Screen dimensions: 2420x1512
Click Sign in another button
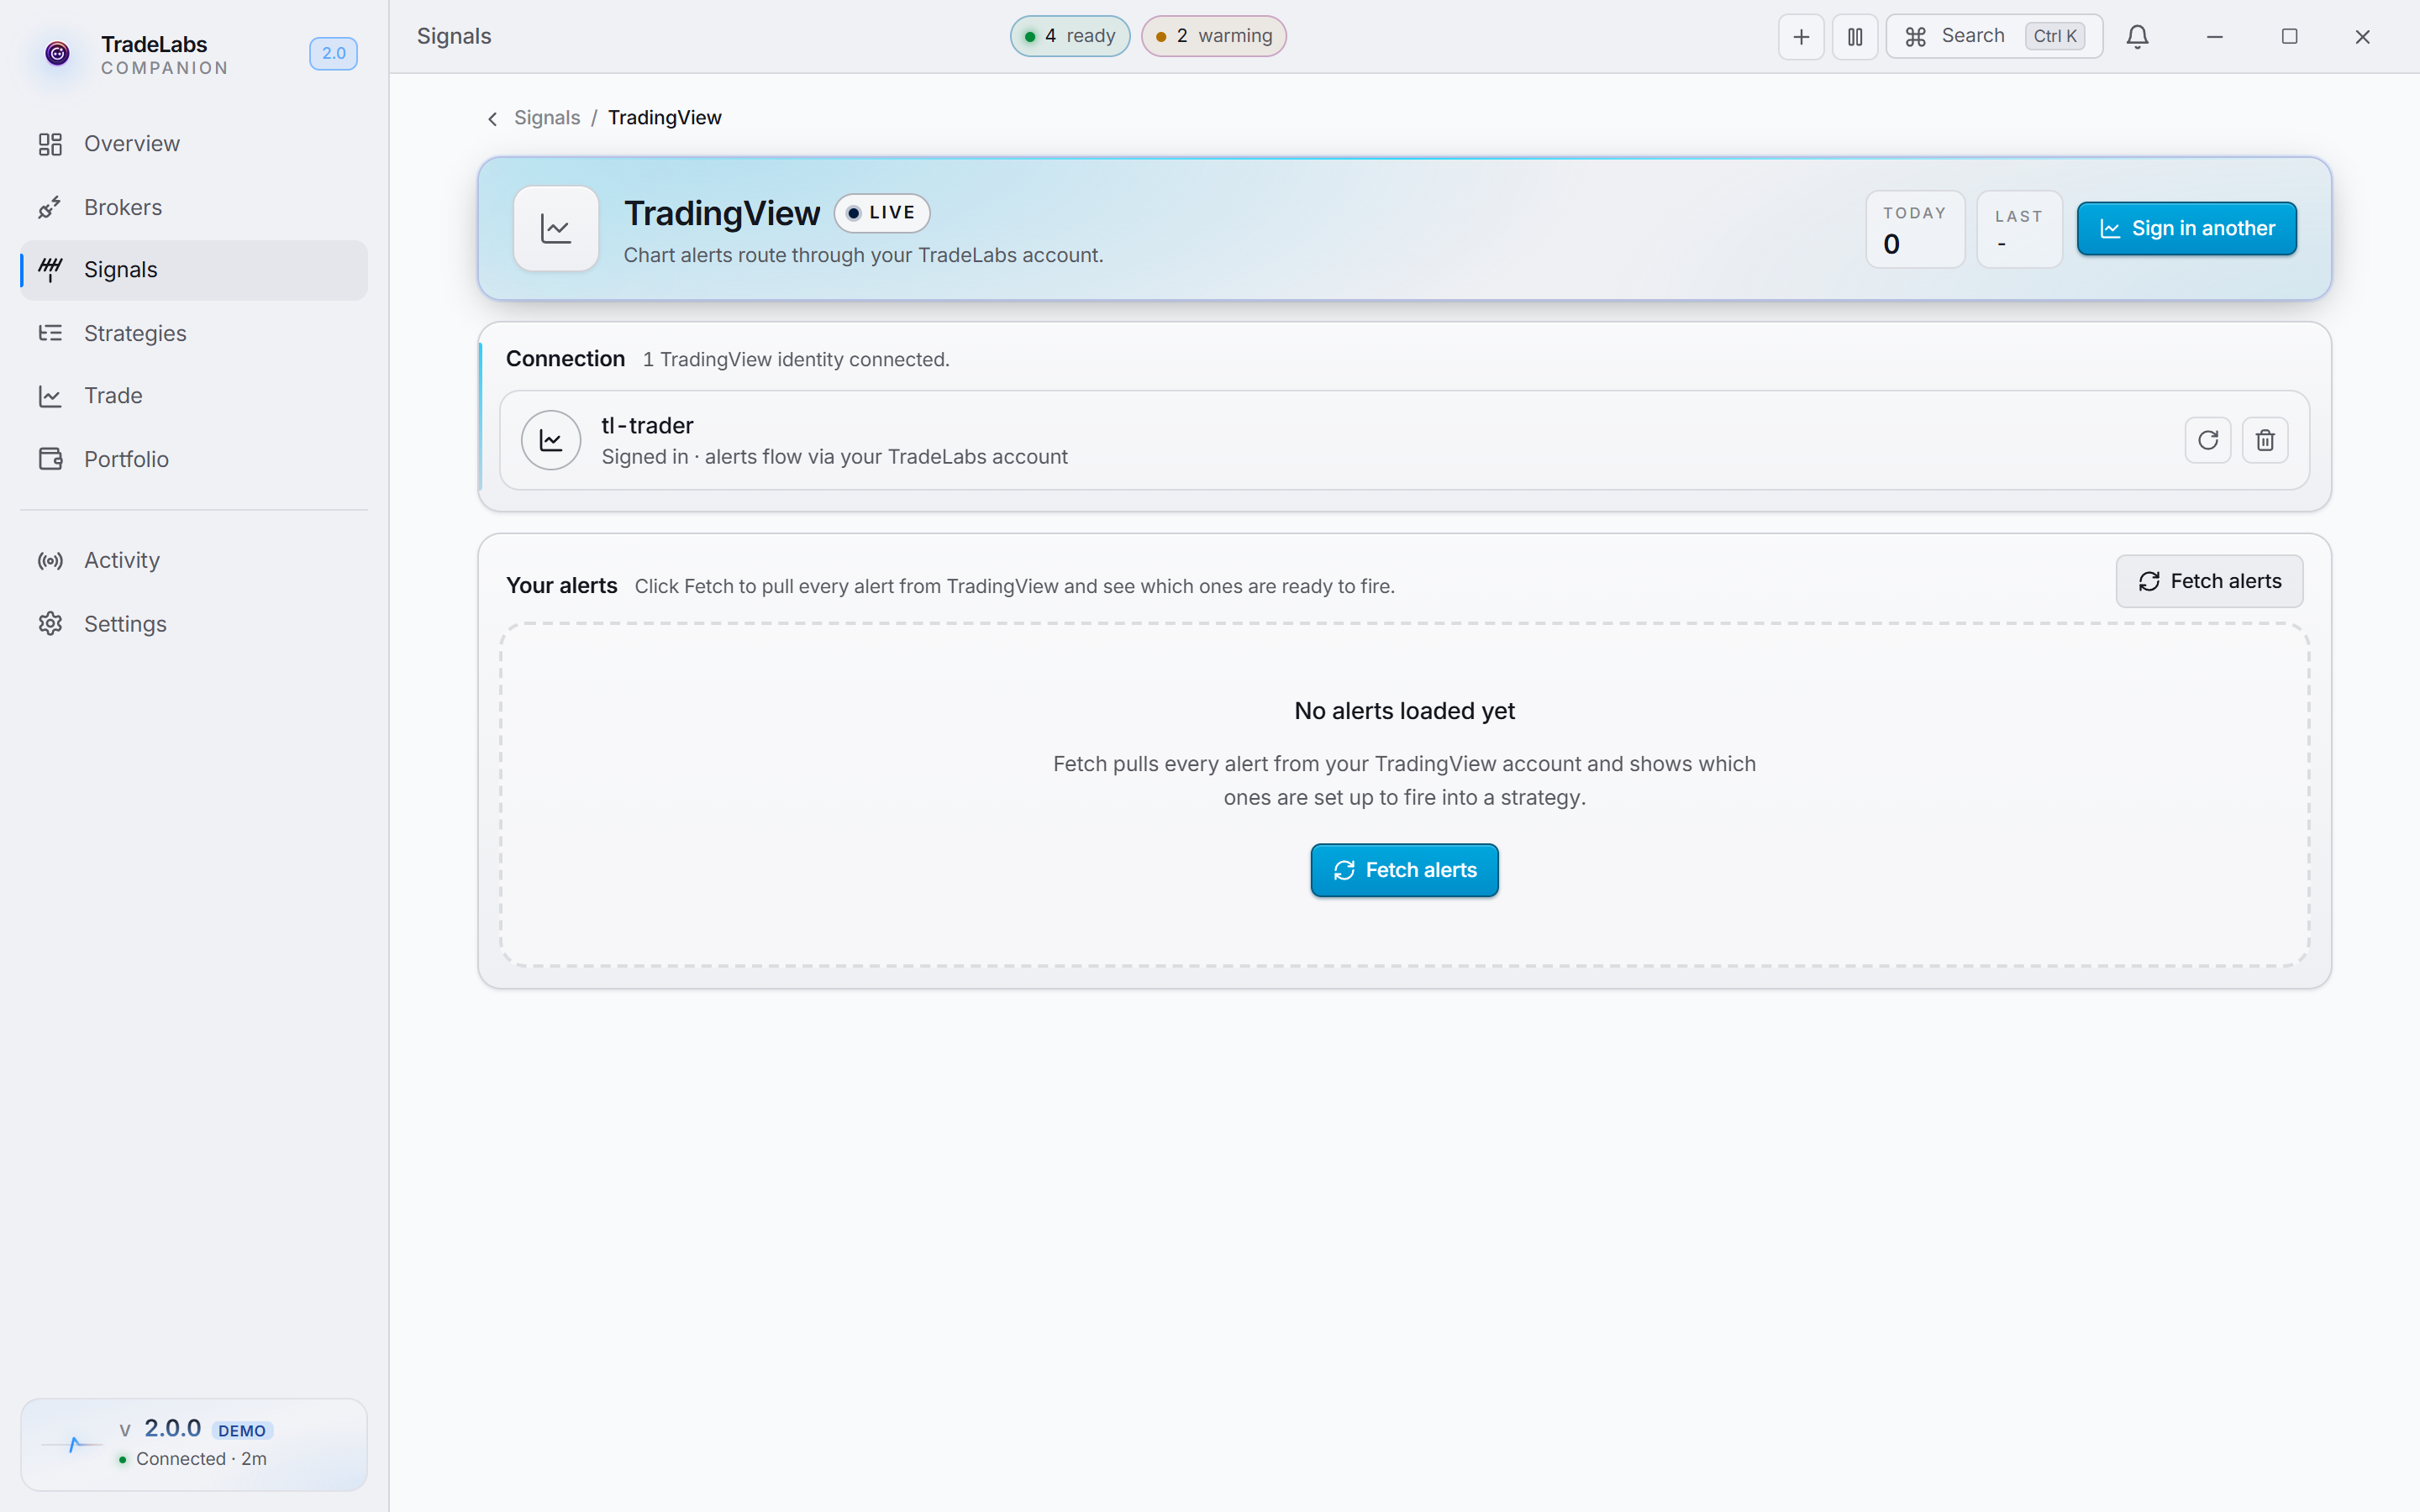click(x=2186, y=229)
